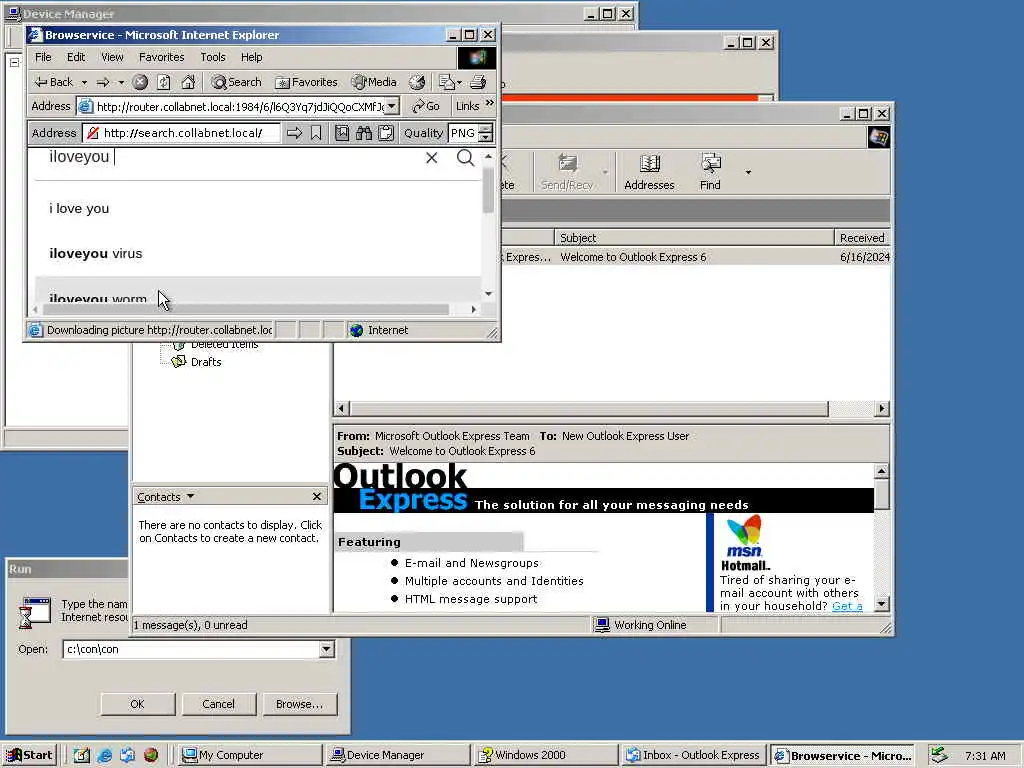Close the Contacts pane
This screenshot has height=768, width=1024.
[317, 497]
